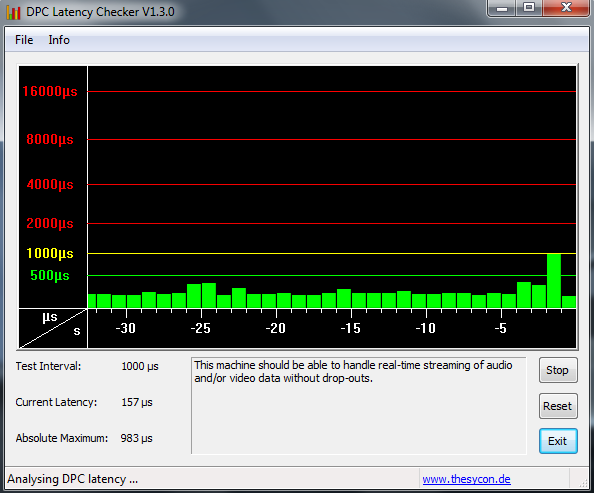Click the status message text box

point(359,405)
